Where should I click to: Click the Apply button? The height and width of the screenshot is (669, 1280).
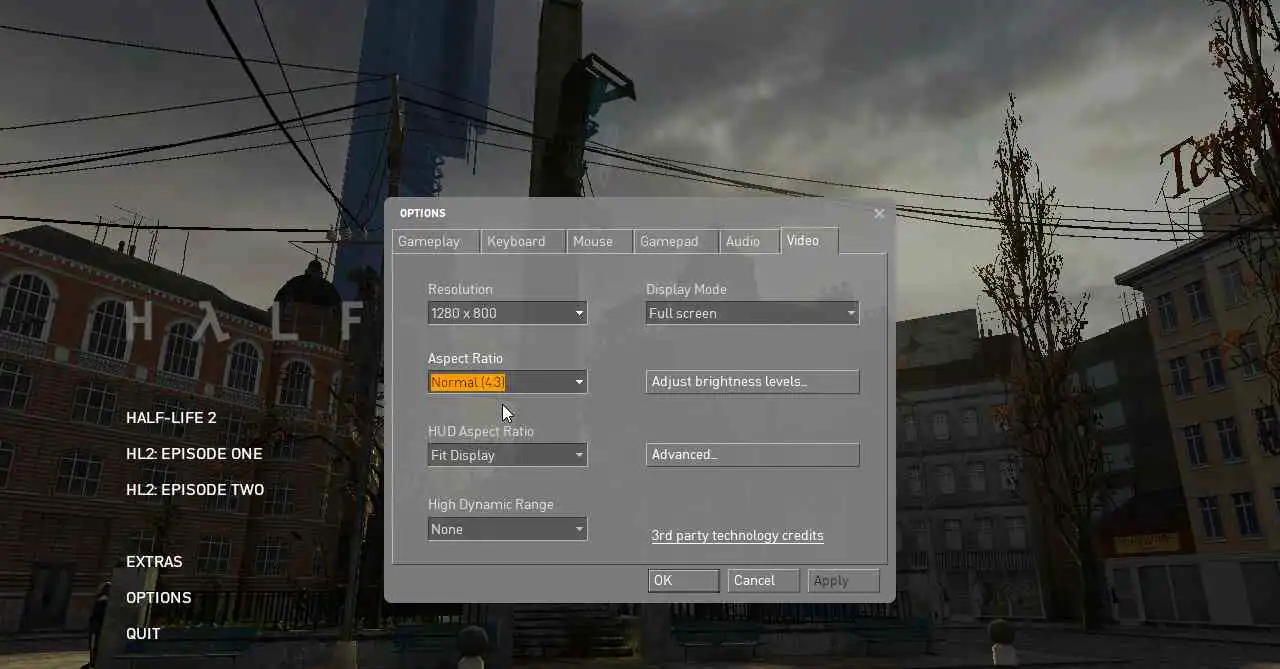[843, 580]
